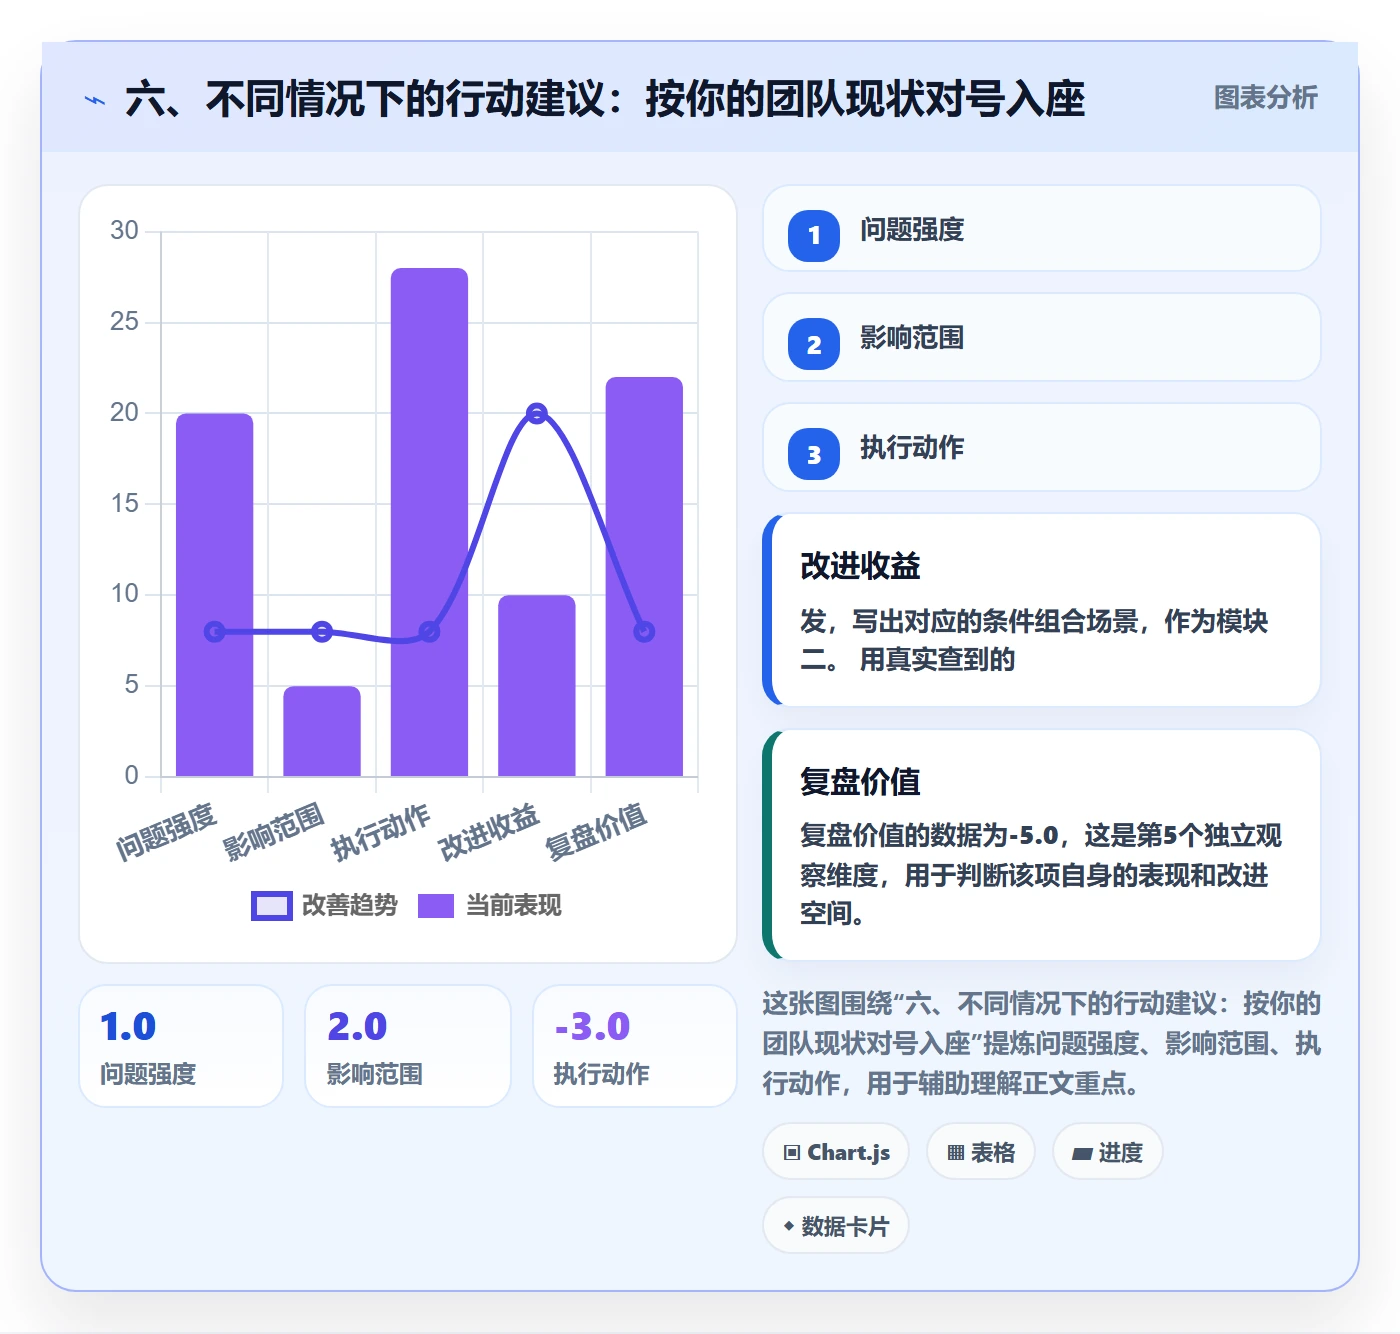Screen dimensions: 1400x1334
Task: Click the shortest bar, above 影响范围
Action: point(322,731)
